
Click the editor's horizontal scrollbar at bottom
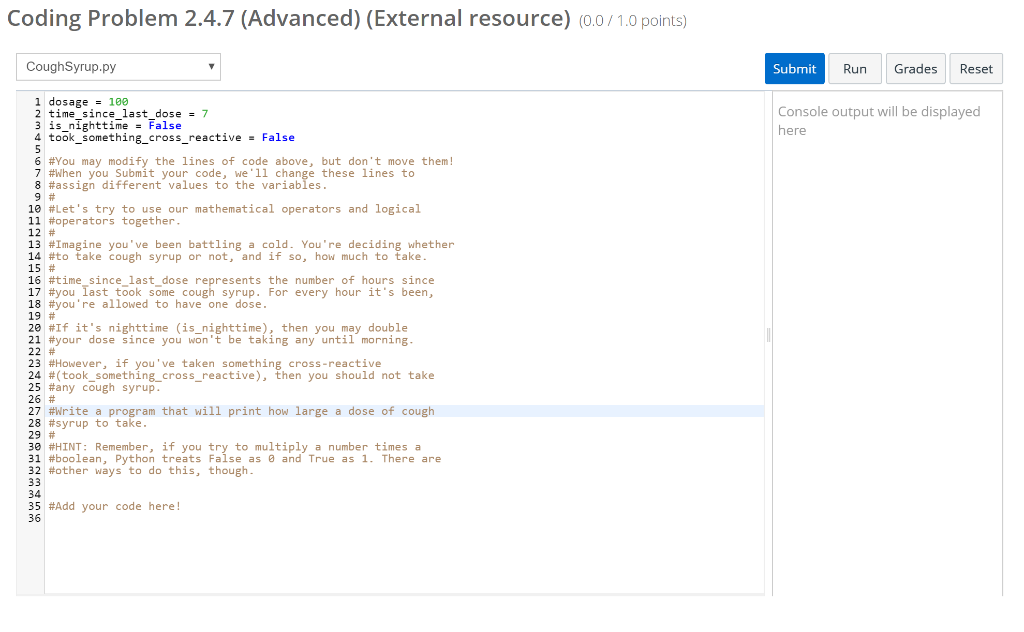pos(400,592)
